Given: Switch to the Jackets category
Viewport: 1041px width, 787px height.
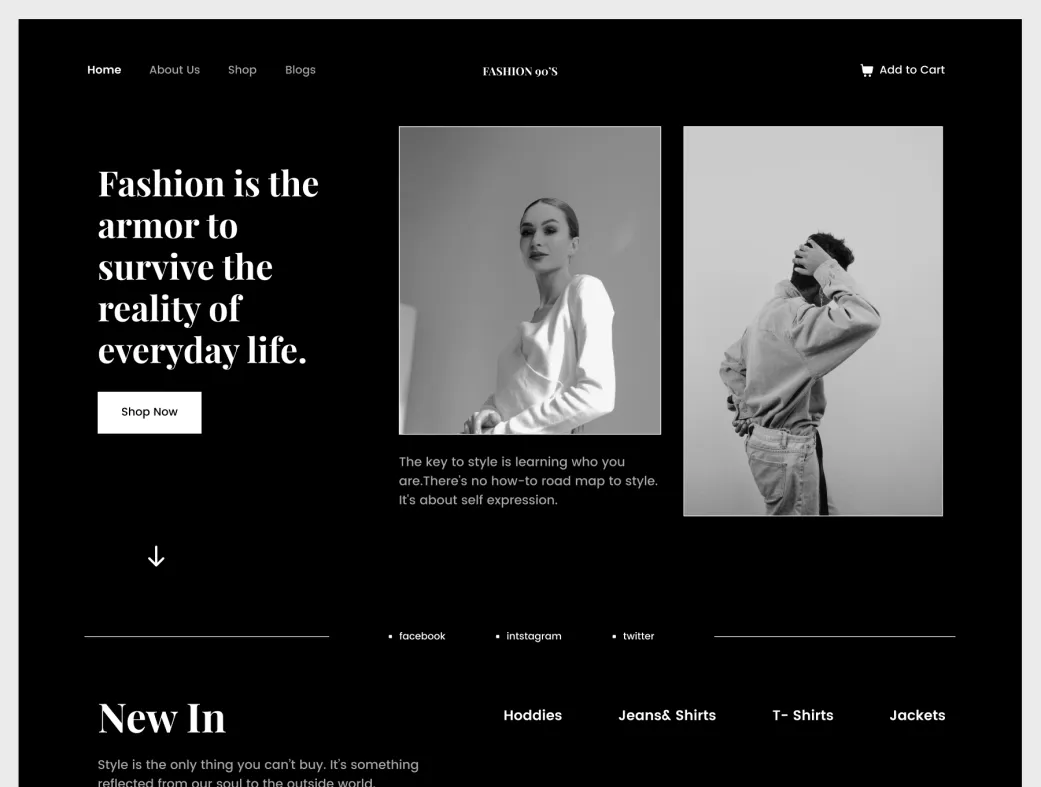Looking at the screenshot, I should (x=918, y=715).
